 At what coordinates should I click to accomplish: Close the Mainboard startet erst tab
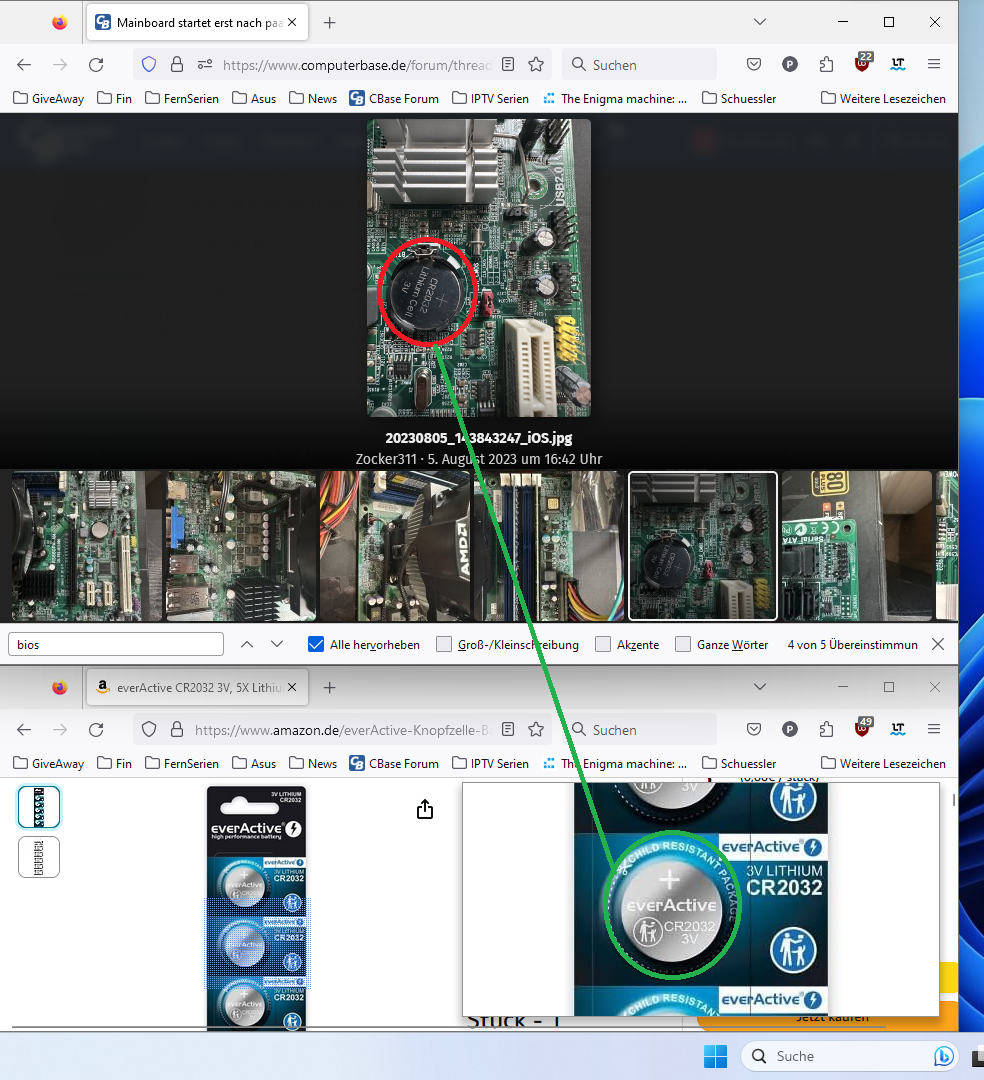coord(292,23)
